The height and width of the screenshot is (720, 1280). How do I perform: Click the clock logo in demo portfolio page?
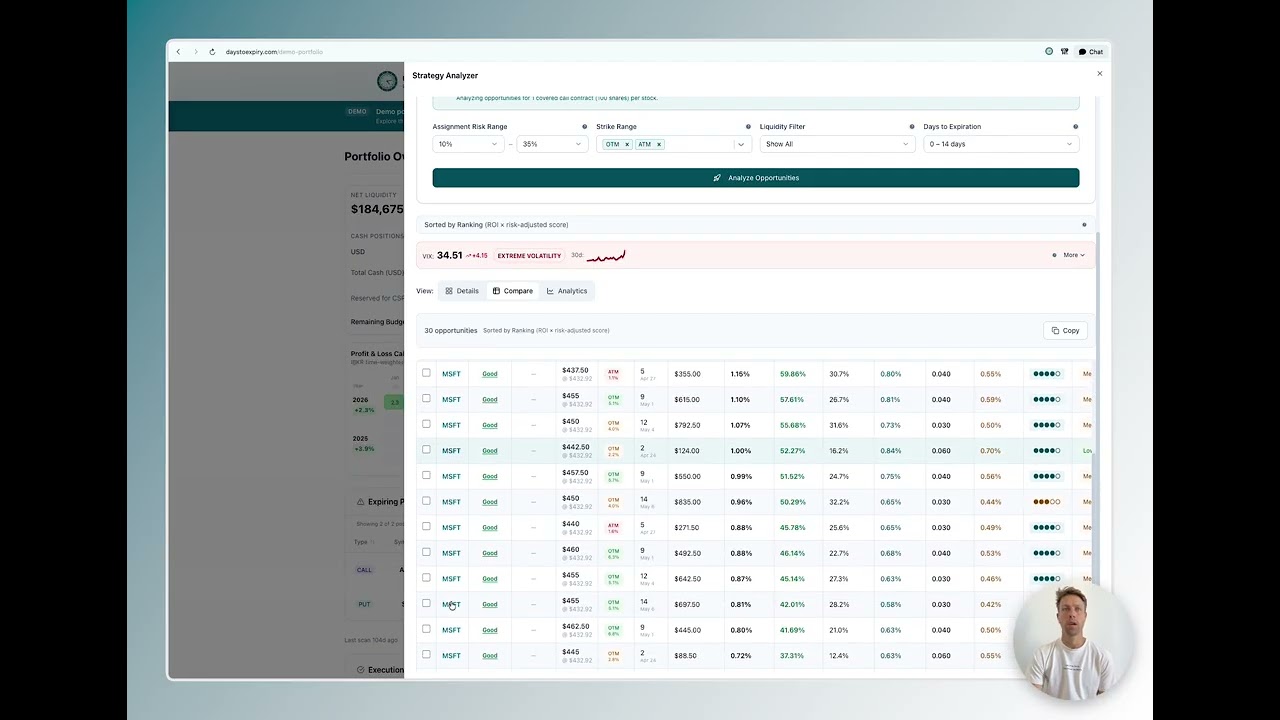pyautogui.click(x=388, y=81)
